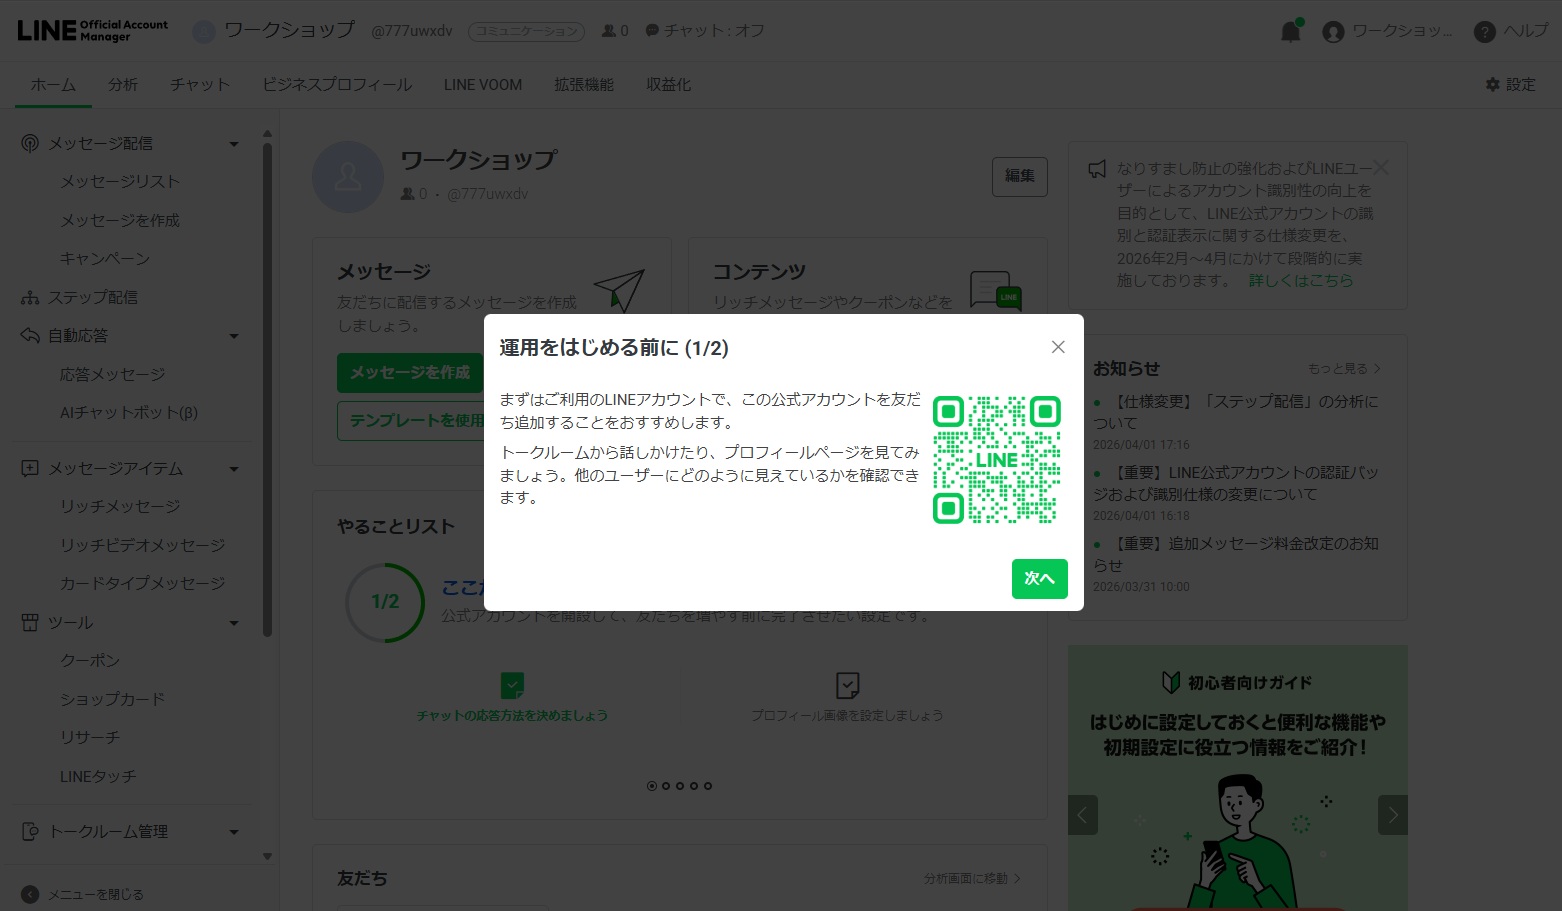Collapse the メッセージアイテム section
This screenshot has height=911, width=1562.
(234, 468)
